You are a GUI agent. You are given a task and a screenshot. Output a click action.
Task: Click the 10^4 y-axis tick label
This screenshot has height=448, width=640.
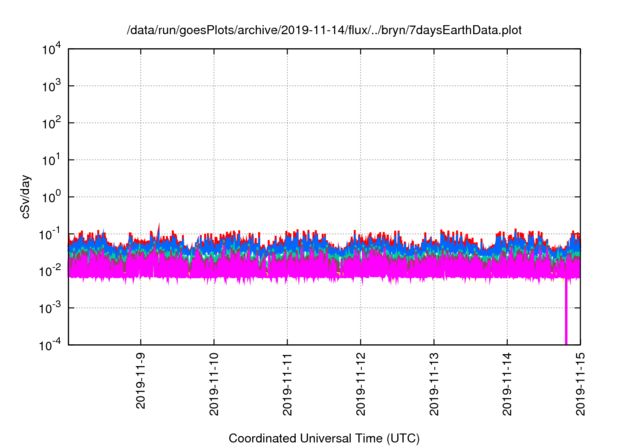point(51,49)
